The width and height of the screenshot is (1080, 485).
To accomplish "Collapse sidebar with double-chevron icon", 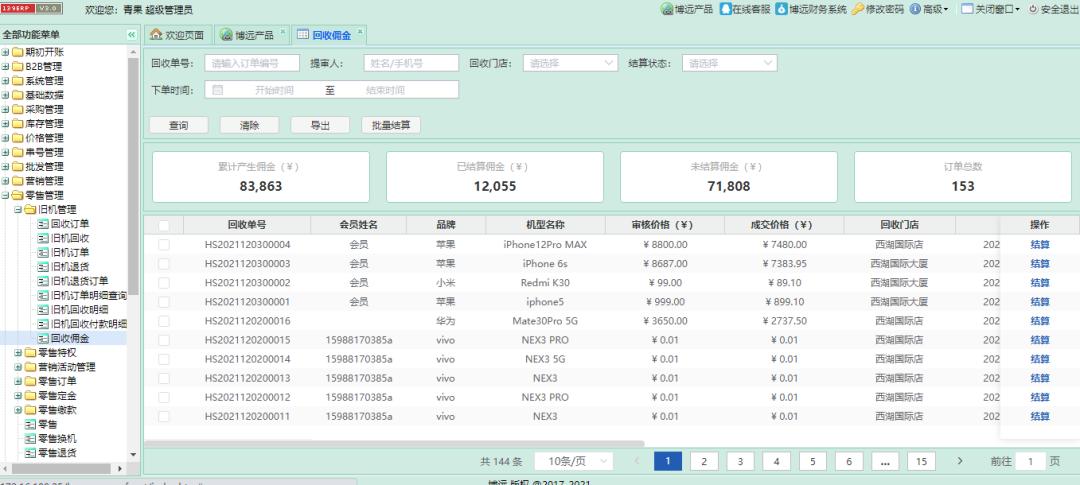I will [132, 34].
